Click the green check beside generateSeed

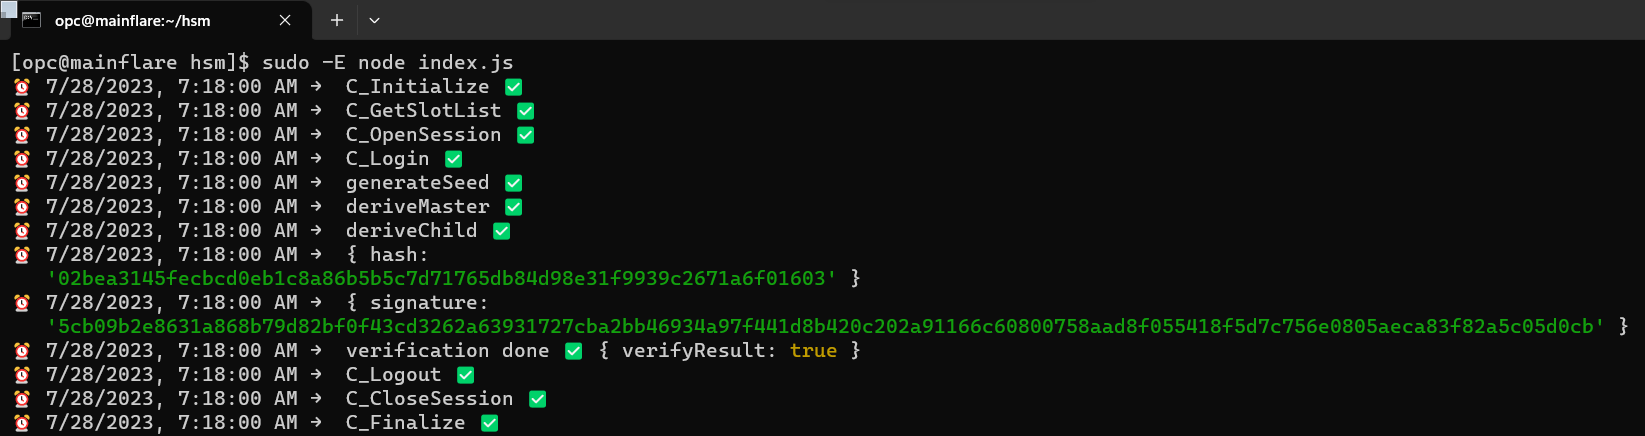pyautogui.click(x=514, y=183)
